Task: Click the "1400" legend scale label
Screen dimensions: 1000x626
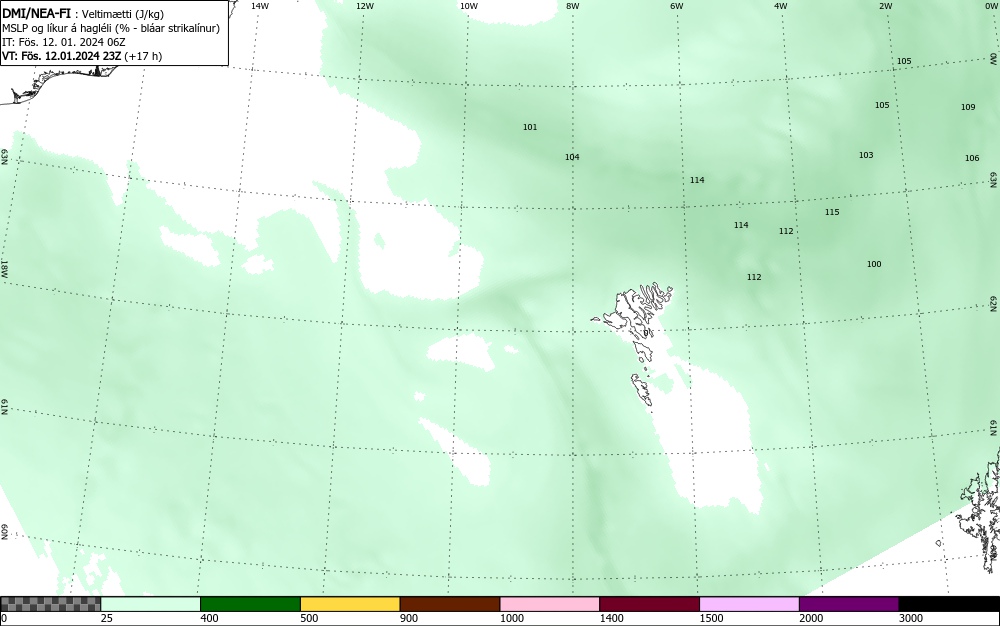Action: tap(612, 618)
